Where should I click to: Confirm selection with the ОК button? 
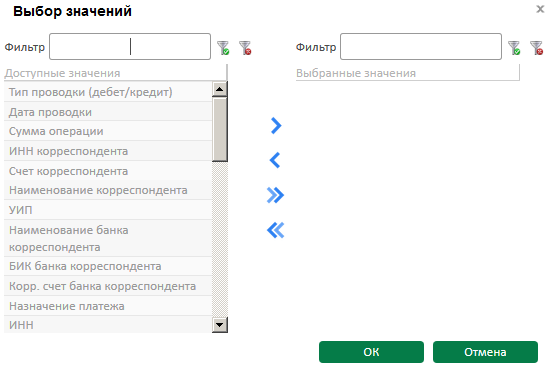[x=371, y=352]
